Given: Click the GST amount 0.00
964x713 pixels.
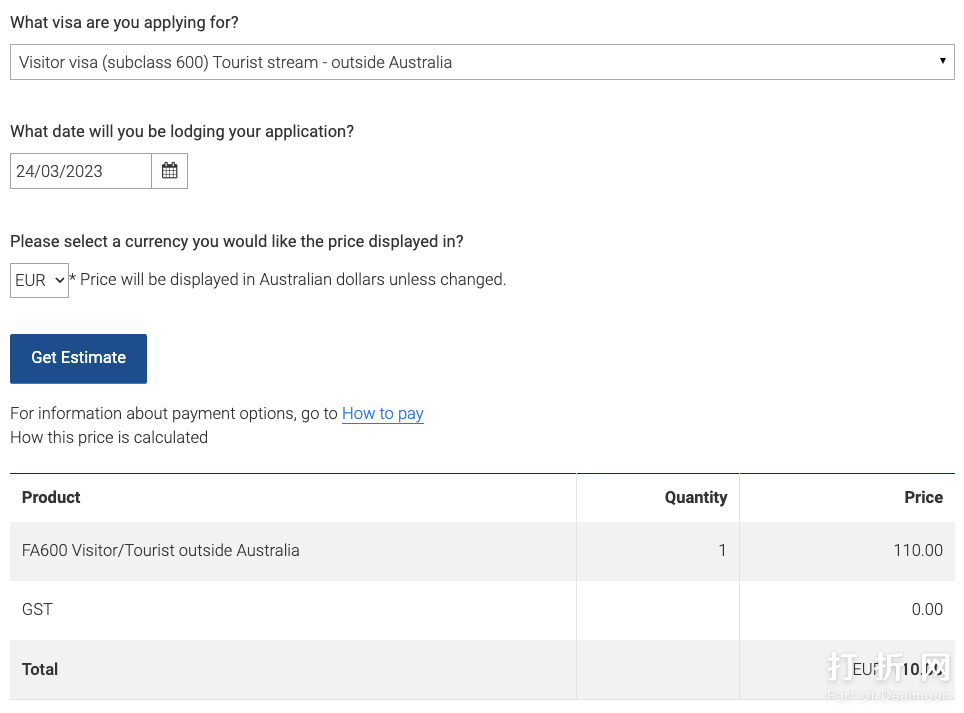Looking at the screenshot, I should (926, 609).
